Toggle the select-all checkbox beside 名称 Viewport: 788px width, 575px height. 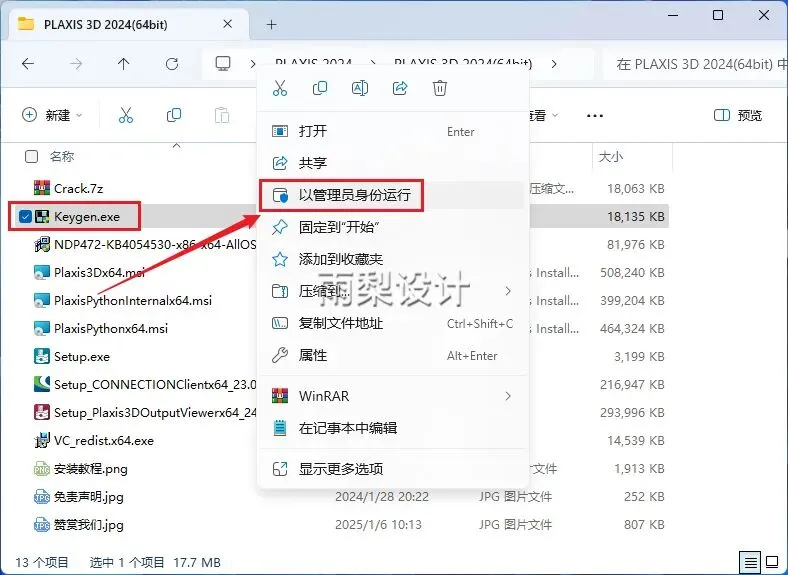31,156
